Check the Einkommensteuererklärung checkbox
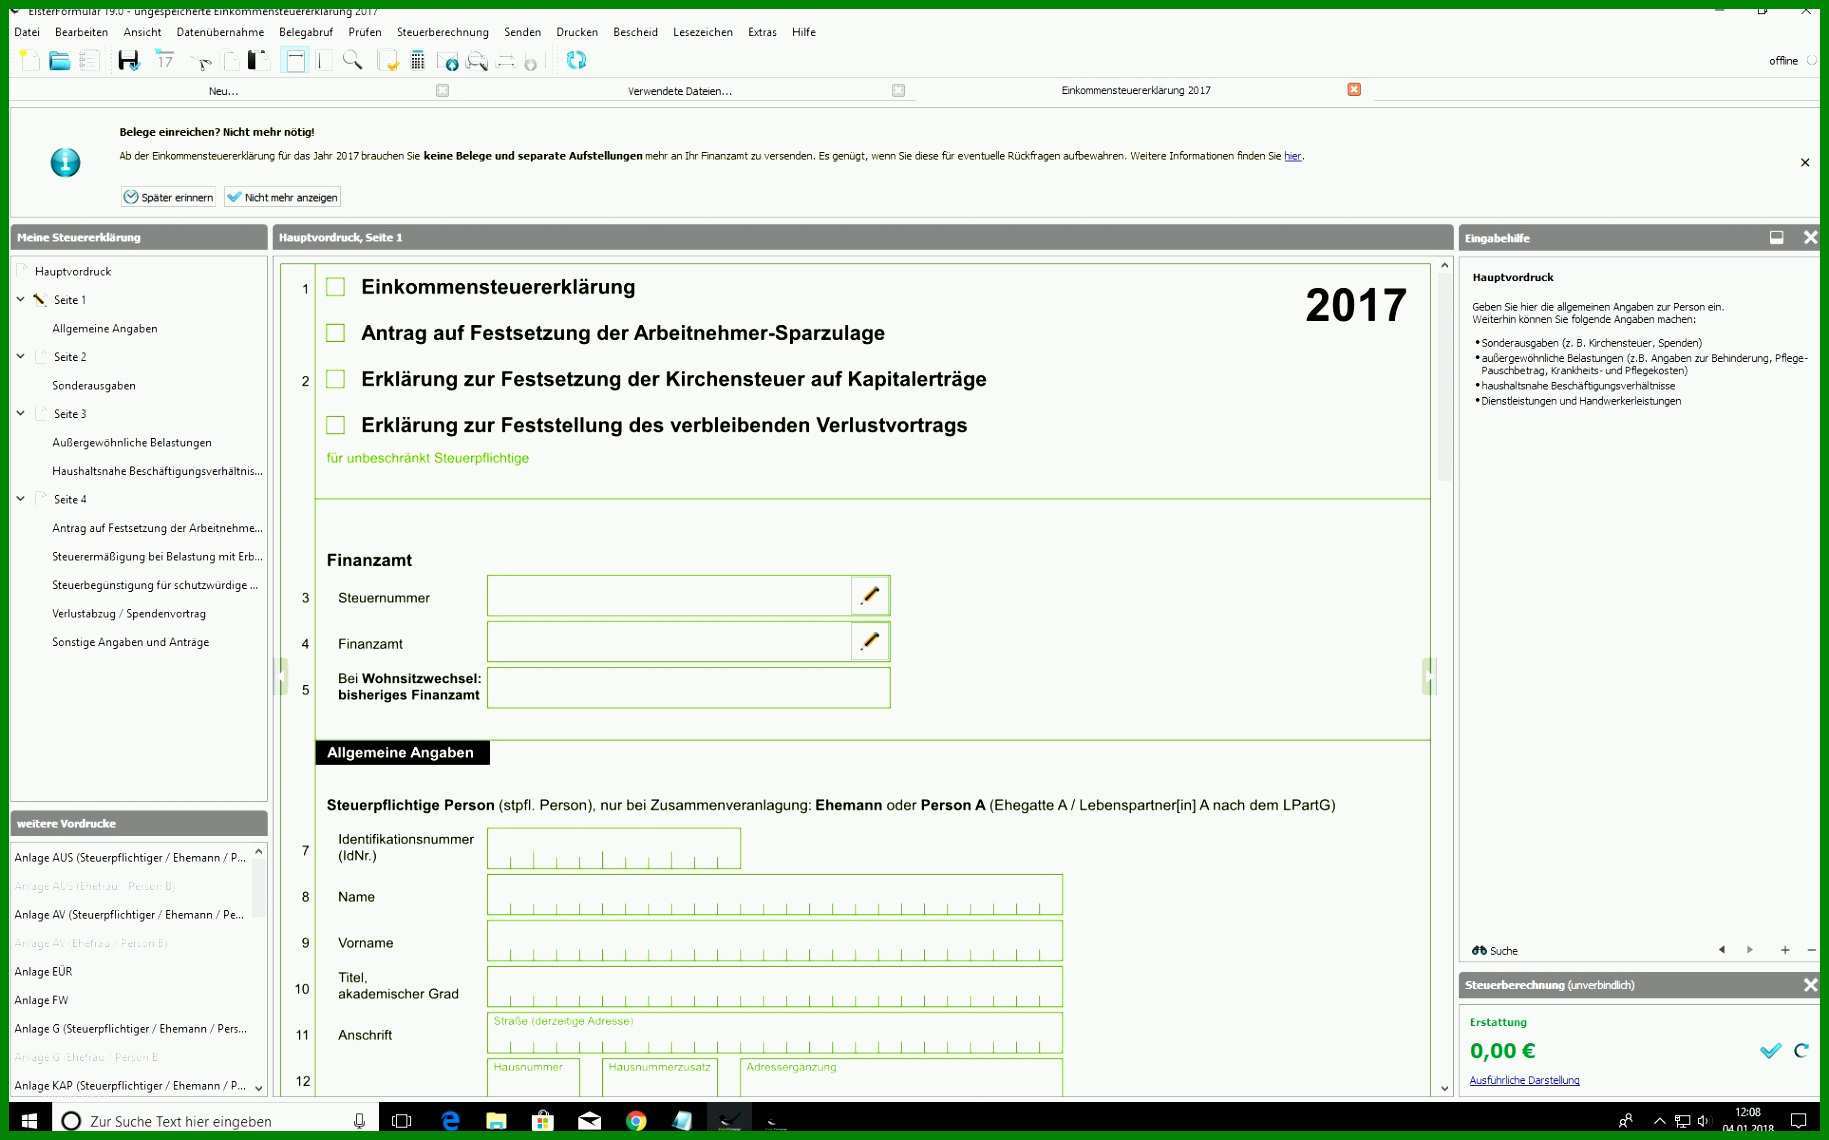This screenshot has width=1829, height=1140. (336, 287)
